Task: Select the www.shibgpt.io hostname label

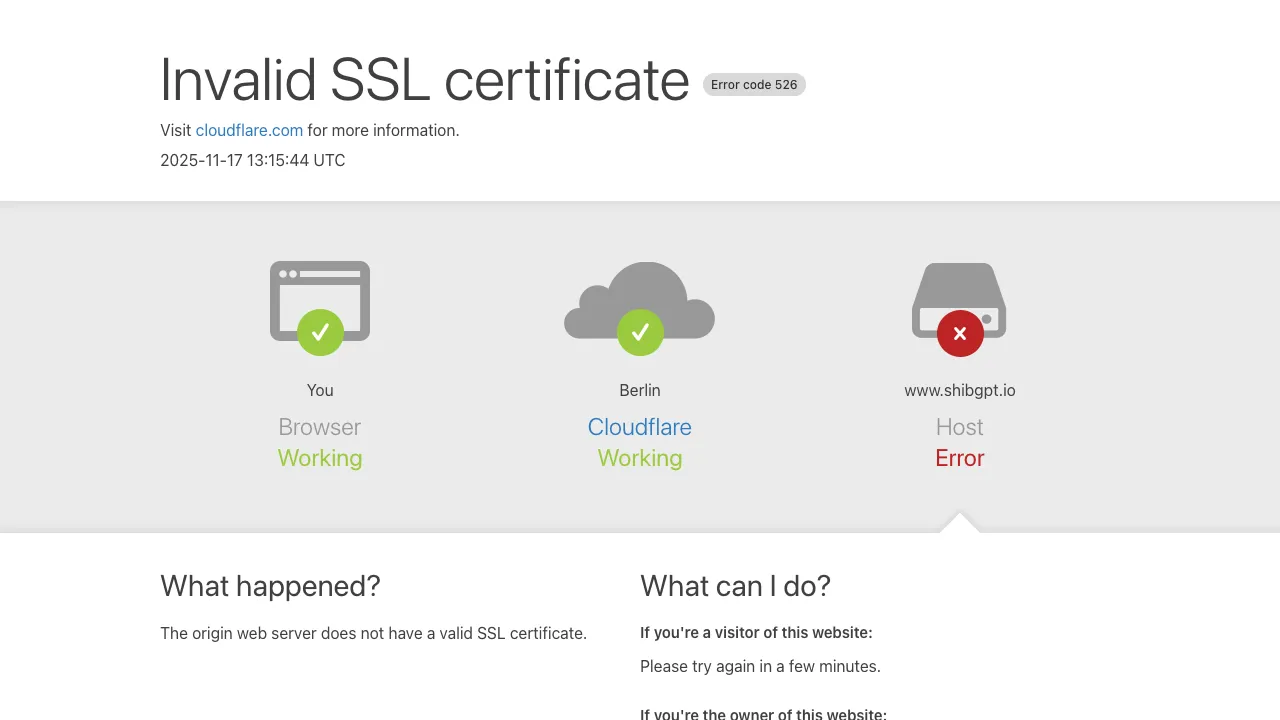Action: point(959,390)
